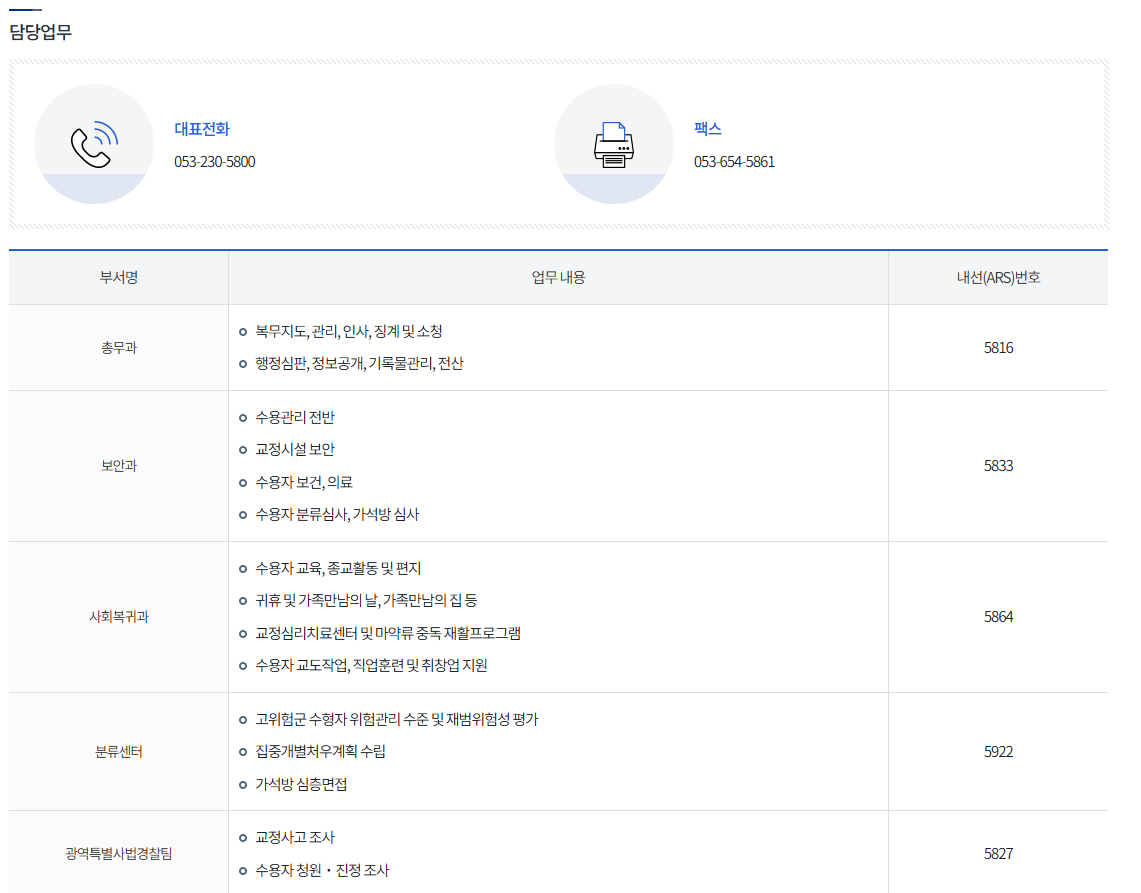Click the 행정심판, 정보공개 line
The image size is (1141, 893).
point(359,364)
